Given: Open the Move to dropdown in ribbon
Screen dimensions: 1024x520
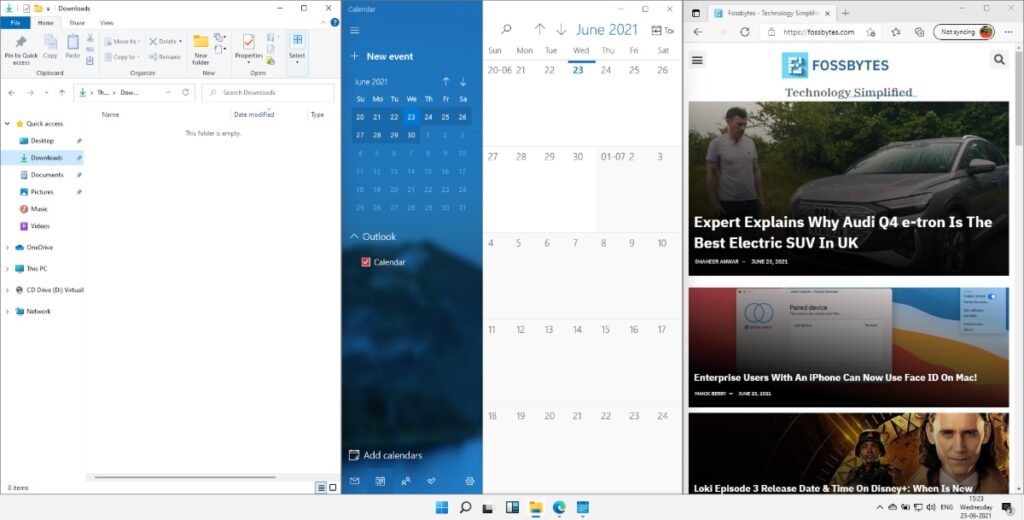Looking at the screenshot, I should tap(123, 41).
